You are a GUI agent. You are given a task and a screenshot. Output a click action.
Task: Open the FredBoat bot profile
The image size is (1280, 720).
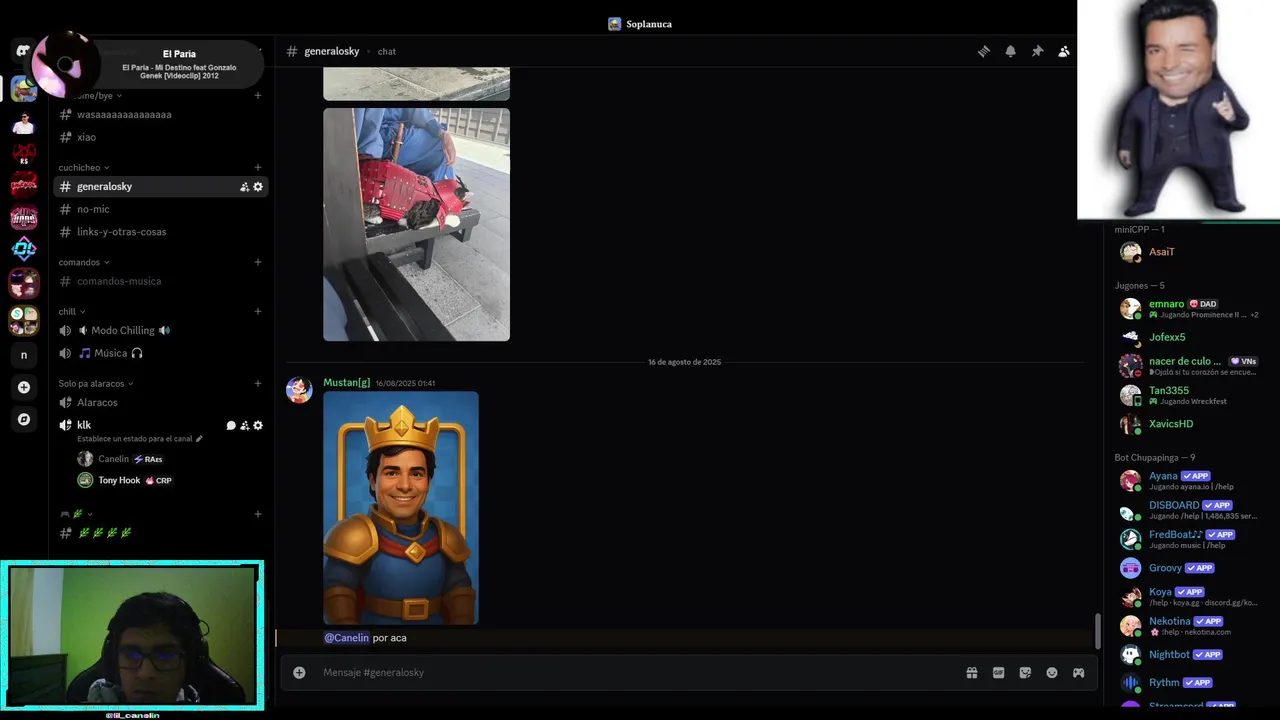[1190, 539]
